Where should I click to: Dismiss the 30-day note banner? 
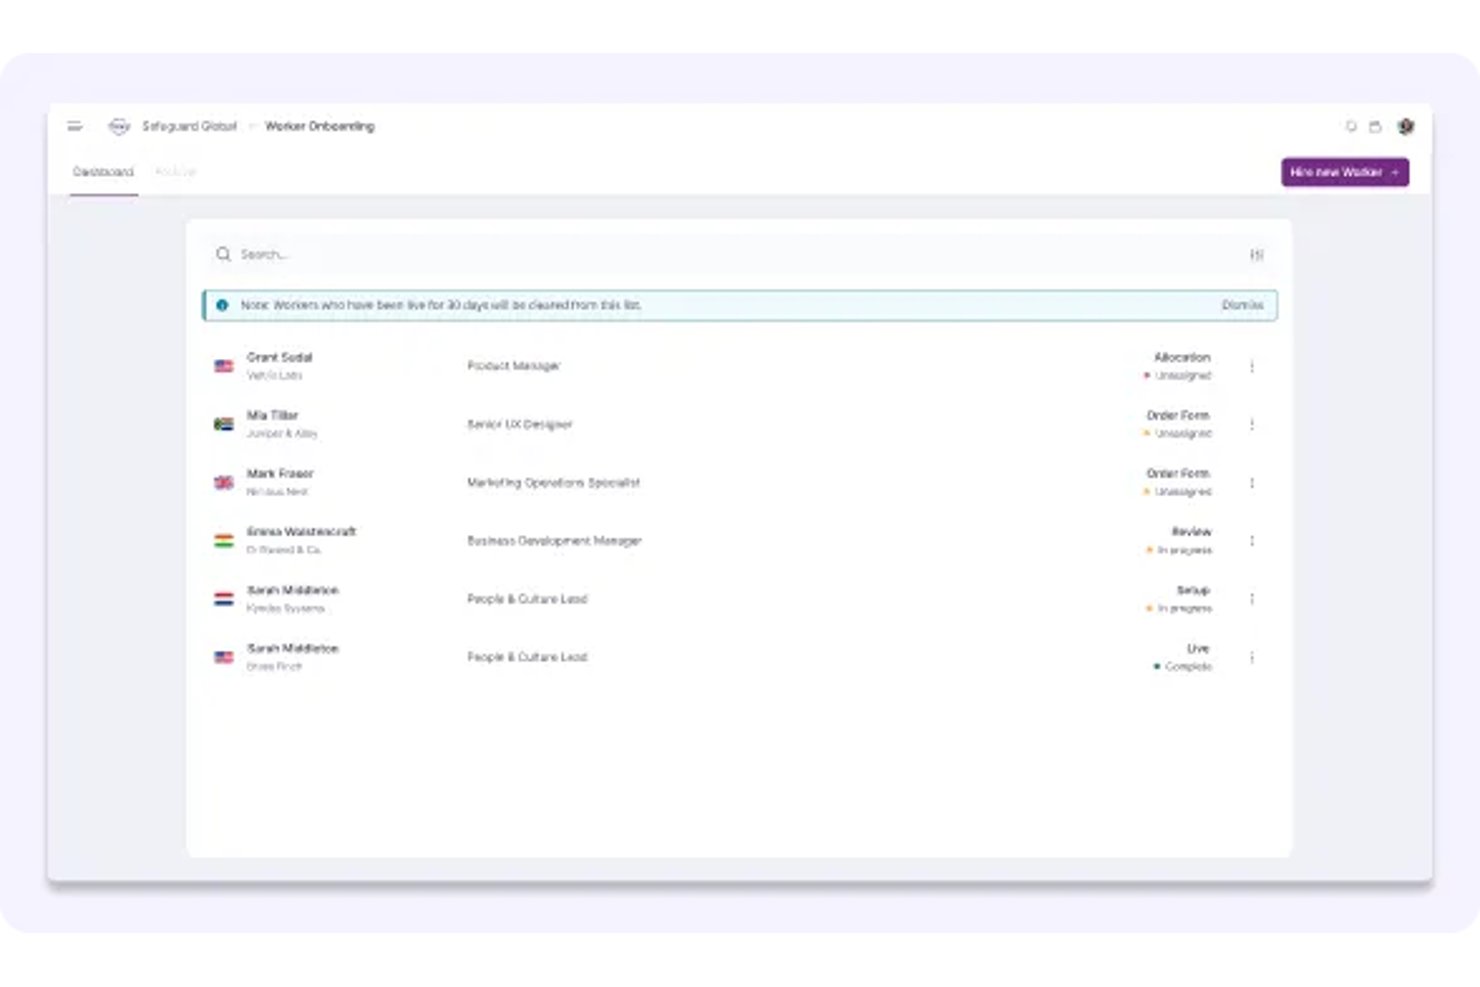[x=1242, y=305]
